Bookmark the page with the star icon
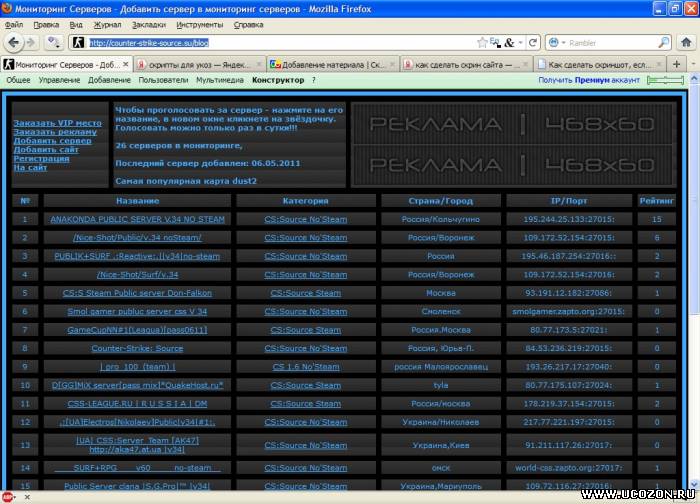Viewport: 700px width, 504px height. coord(482,43)
